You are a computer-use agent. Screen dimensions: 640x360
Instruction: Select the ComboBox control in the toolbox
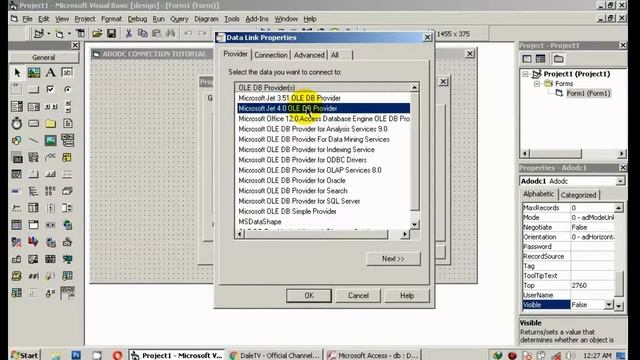point(17,107)
